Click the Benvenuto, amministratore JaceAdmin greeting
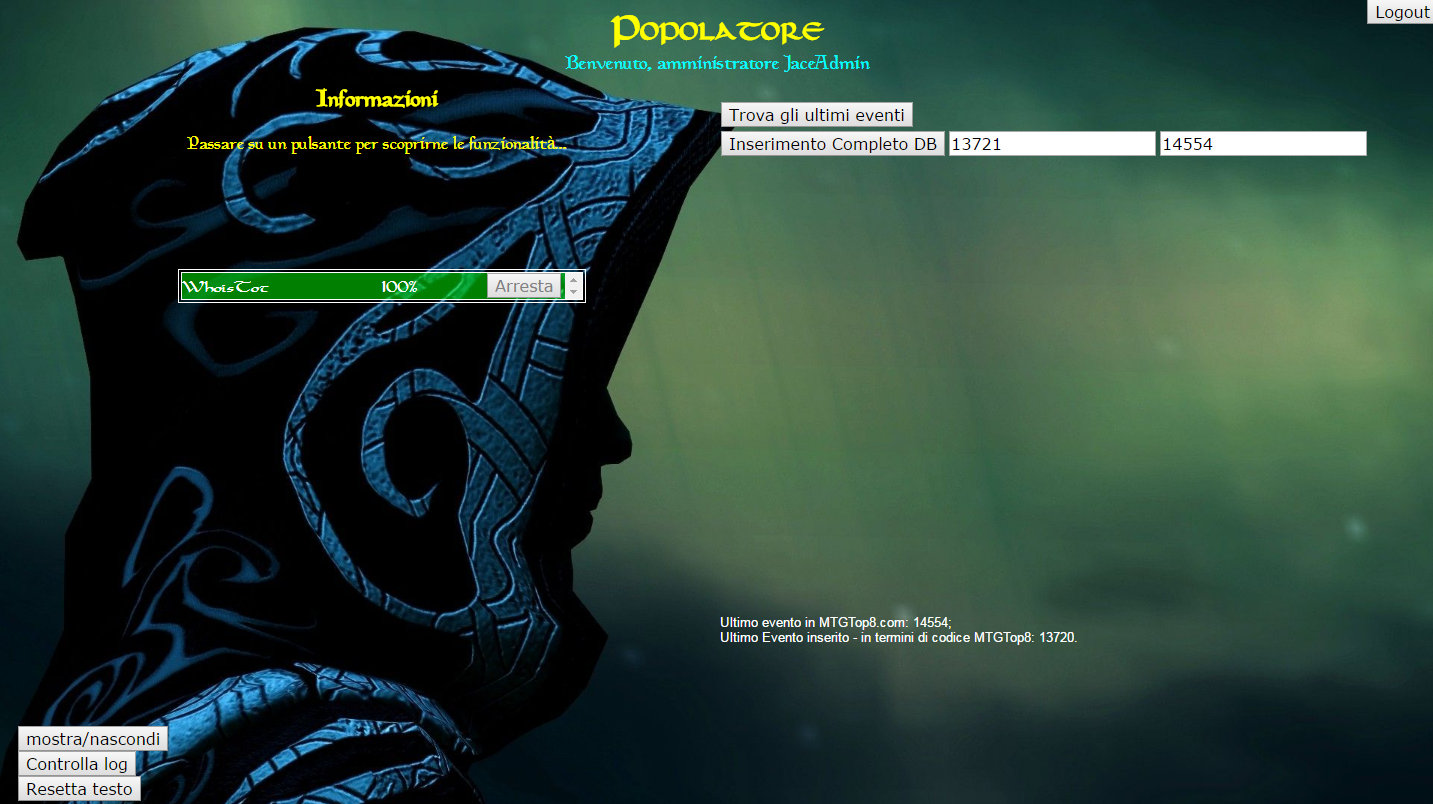The height and width of the screenshot is (804, 1433). (x=717, y=63)
